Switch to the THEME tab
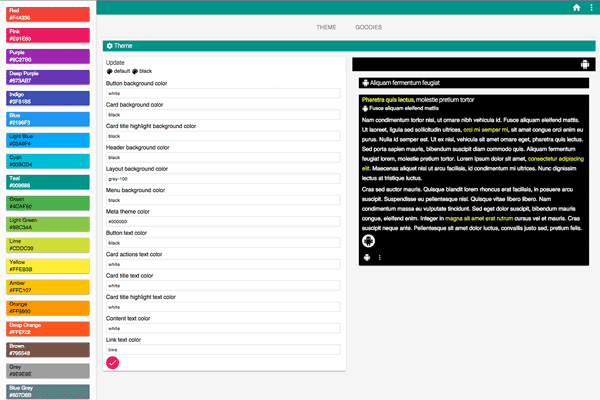The height and width of the screenshot is (400, 600). click(326, 27)
